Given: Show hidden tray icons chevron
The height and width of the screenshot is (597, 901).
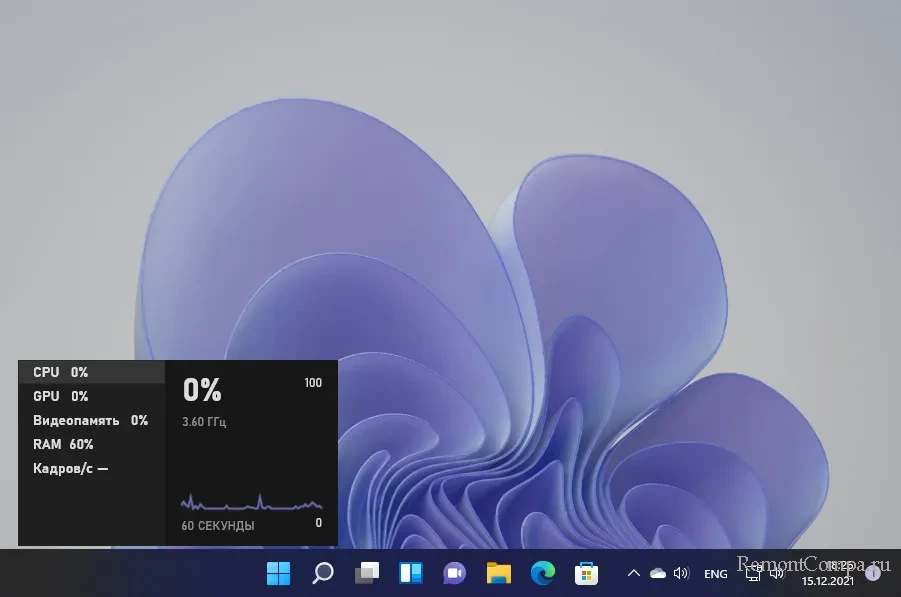Looking at the screenshot, I should pyautogui.click(x=634, y=573).
